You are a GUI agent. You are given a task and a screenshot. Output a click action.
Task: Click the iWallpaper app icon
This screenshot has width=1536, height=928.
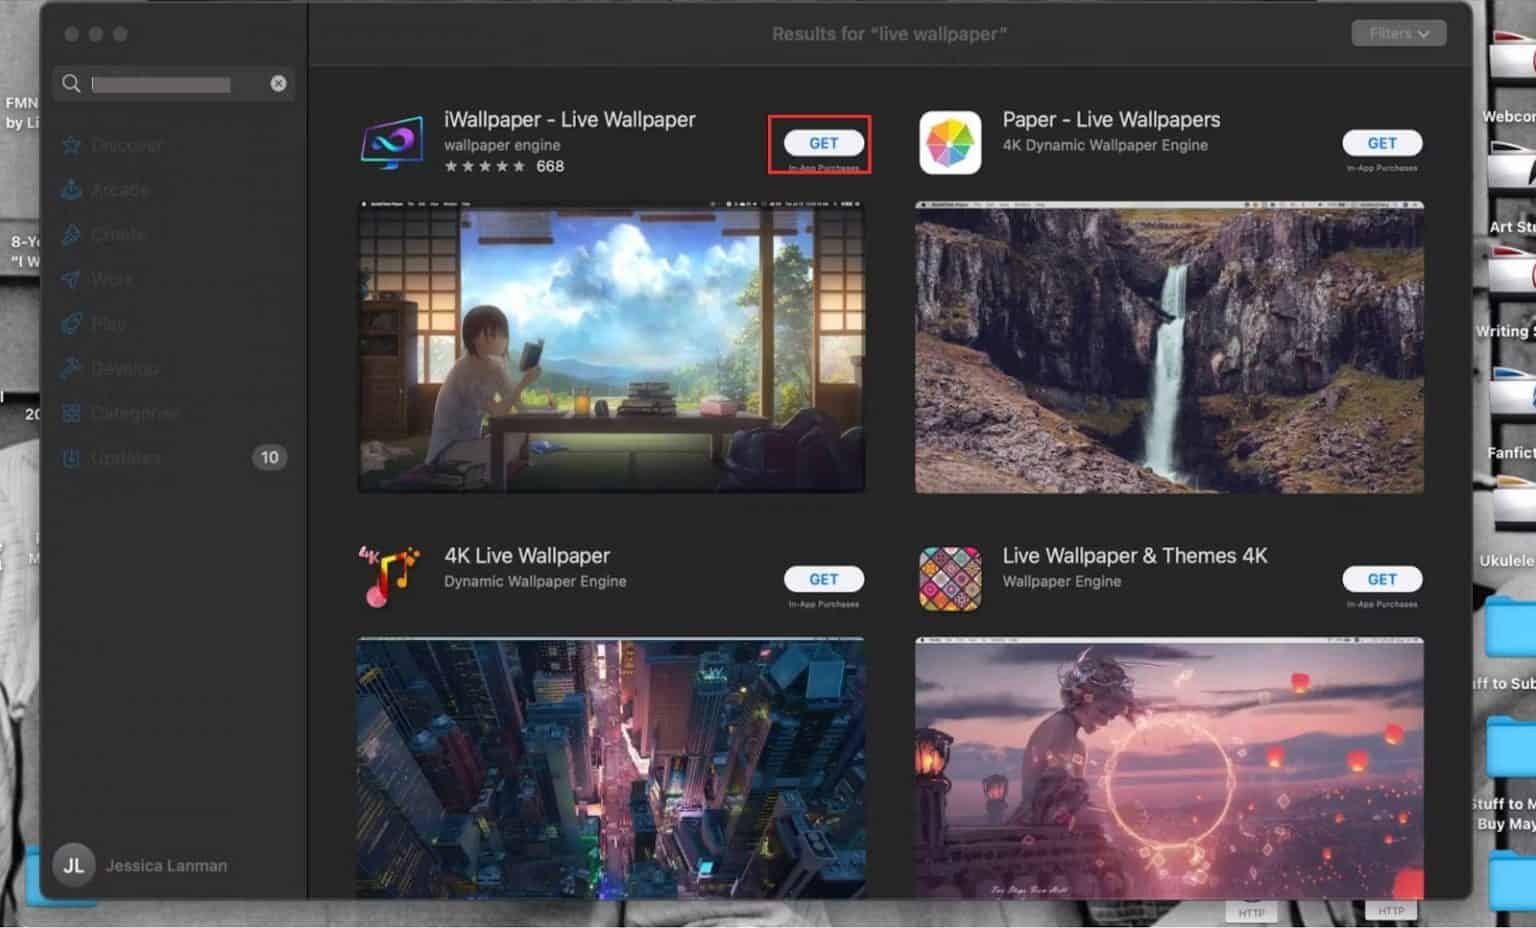(x=392, y=142)
